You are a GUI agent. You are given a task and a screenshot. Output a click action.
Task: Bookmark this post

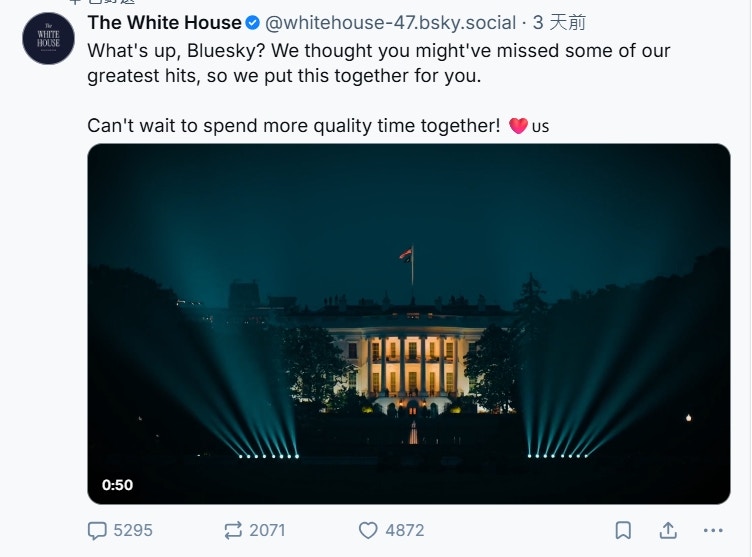622,530
